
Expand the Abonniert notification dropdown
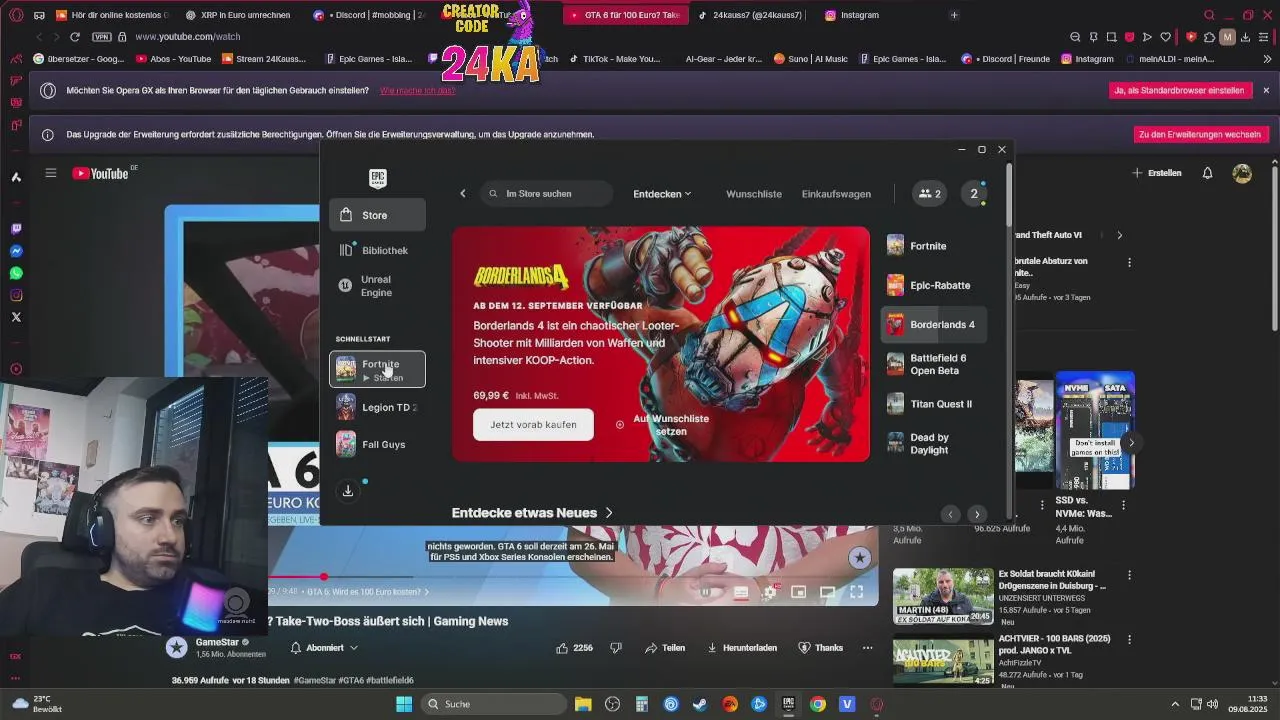[325, 648]
